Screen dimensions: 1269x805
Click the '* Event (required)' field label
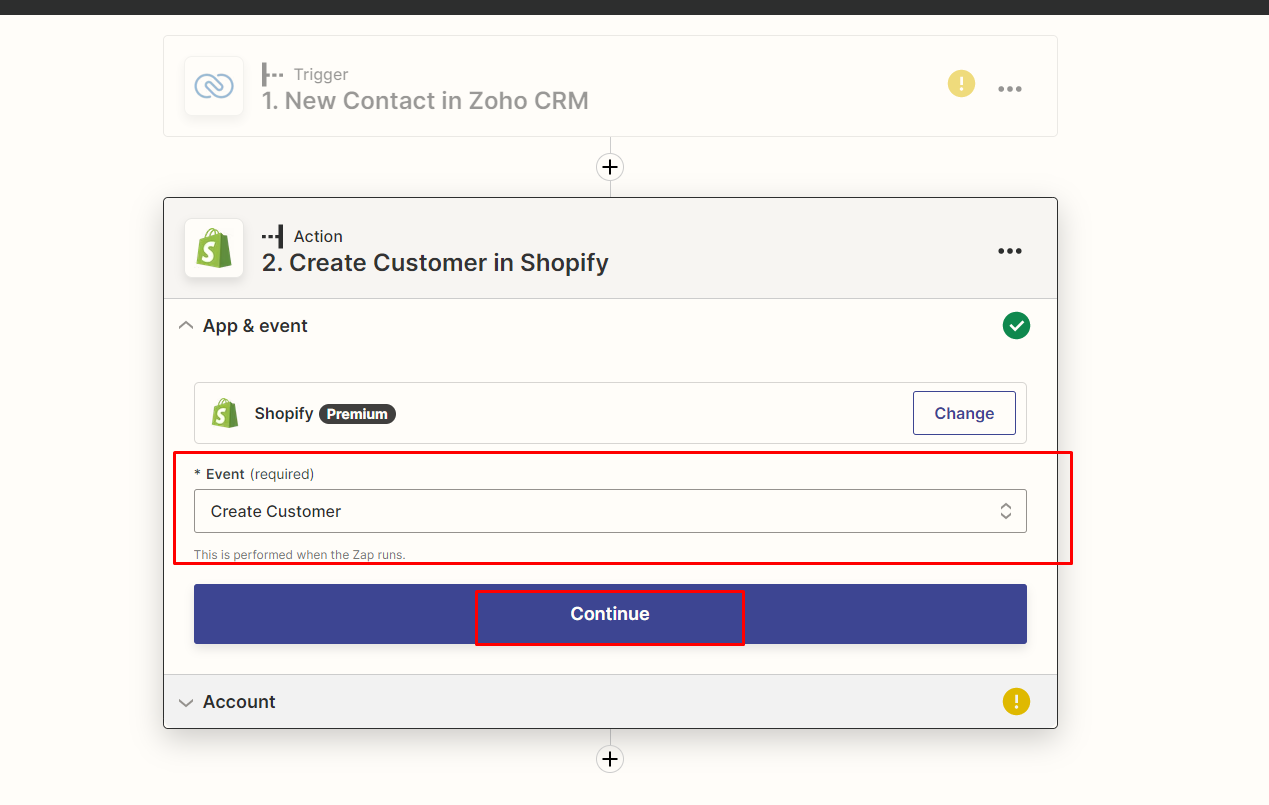254,474
